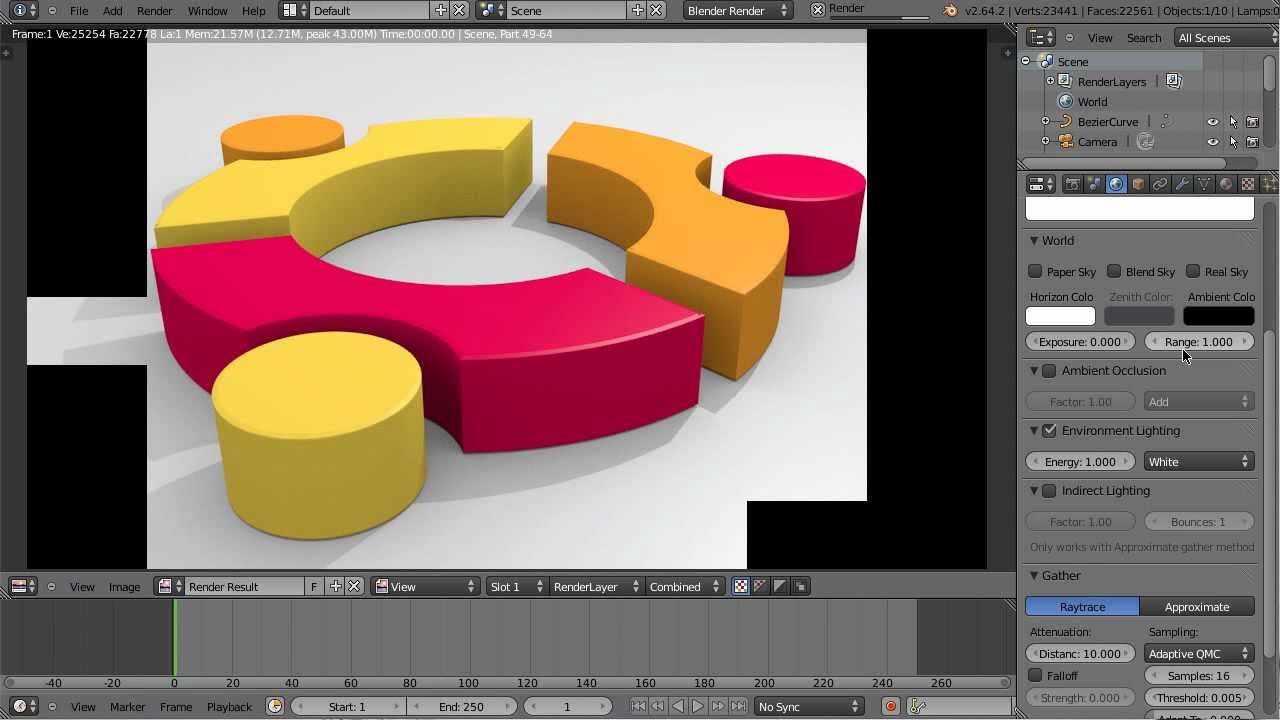The height and width of the screenshot is (720, 1280).
Task: Unlink the Render Result image
Action: coord(354,586)
